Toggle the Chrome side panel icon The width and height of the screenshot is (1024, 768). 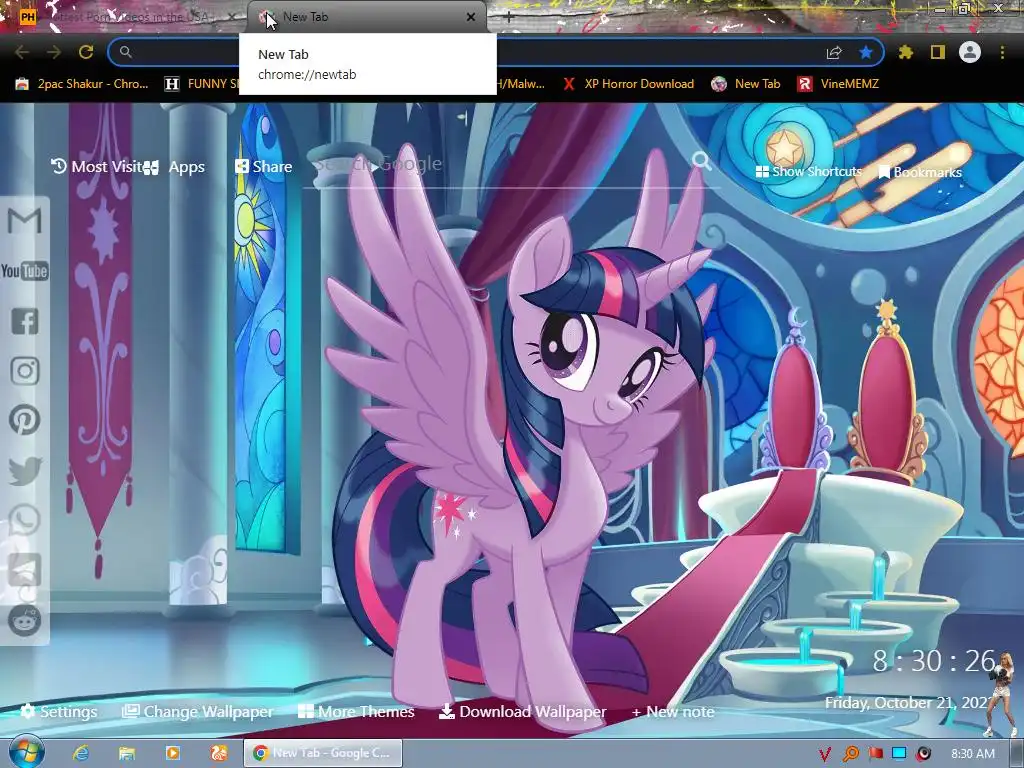pyautogui.click(x=938, y=52)
